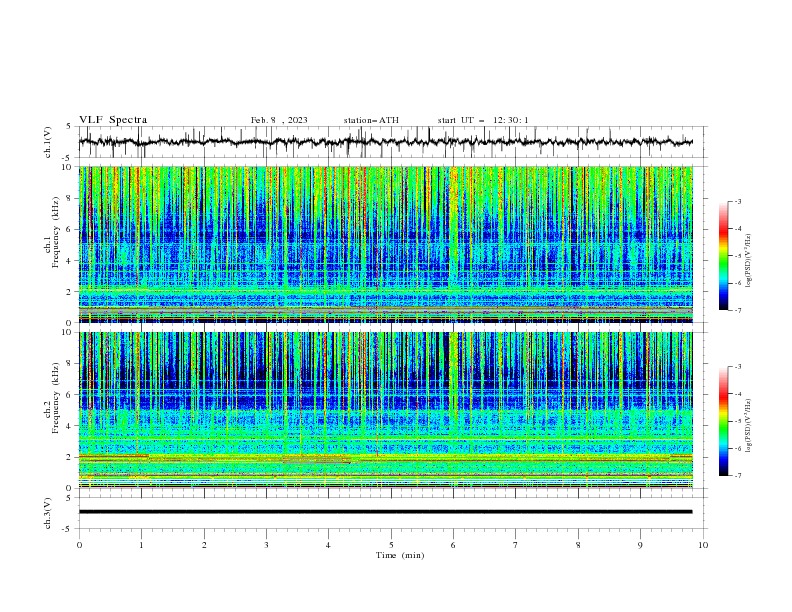Click time axis tick label "9"
The image size is (792, 612).
point(640,545)
